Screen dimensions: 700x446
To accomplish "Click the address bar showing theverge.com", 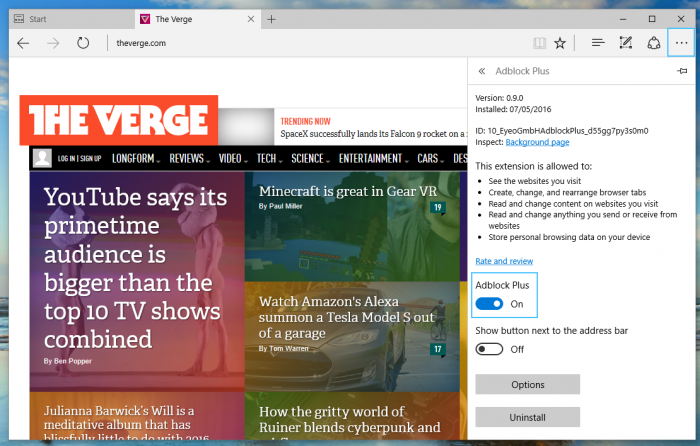I will 300,43.
